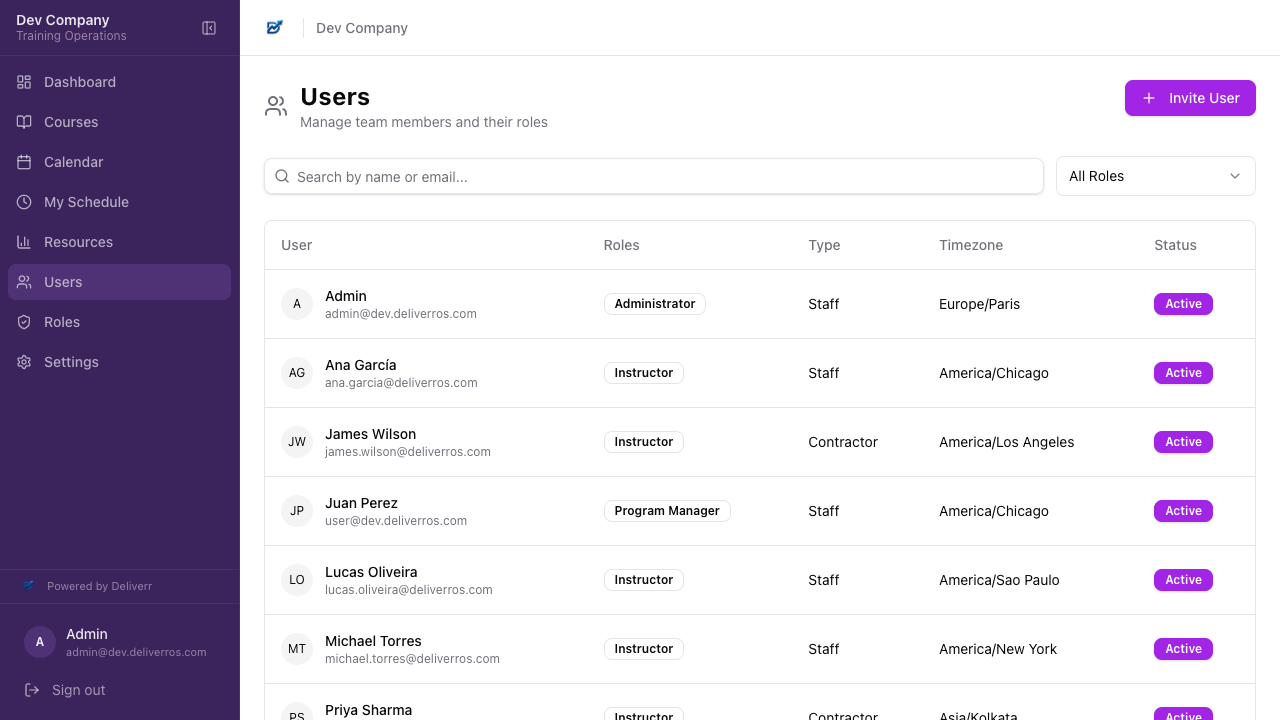Focus the search by name or email field

tap(654, 176)
